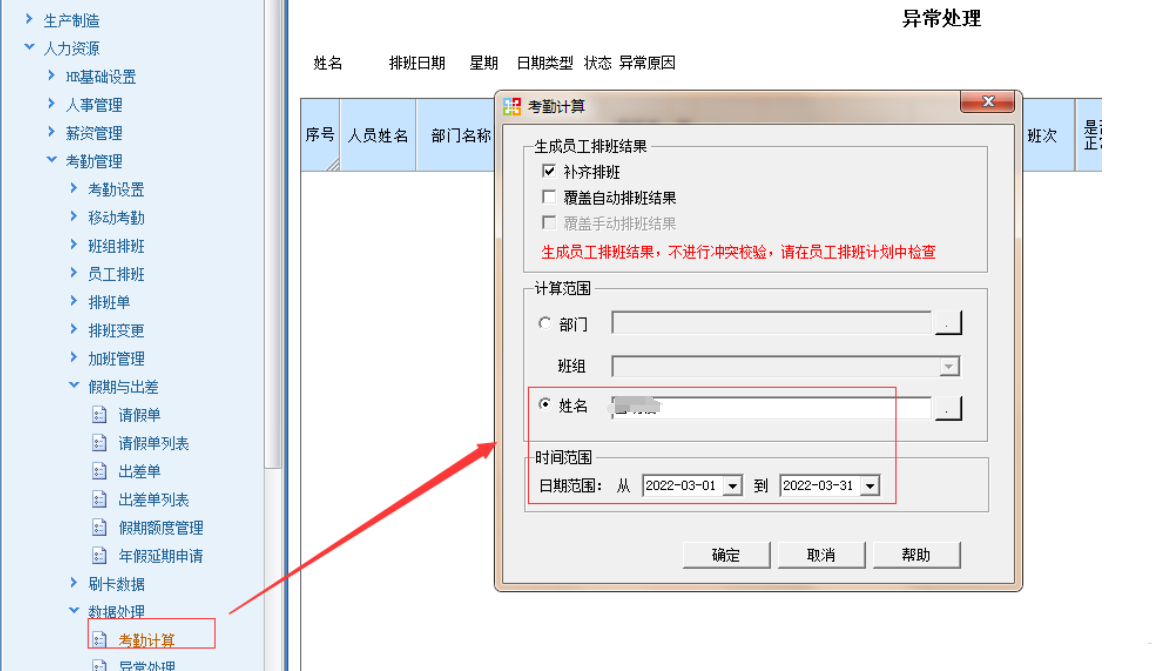Click the 年假延期申请 document icon
The width and height of the screenshot is (1152, 671).
[99, 556]
